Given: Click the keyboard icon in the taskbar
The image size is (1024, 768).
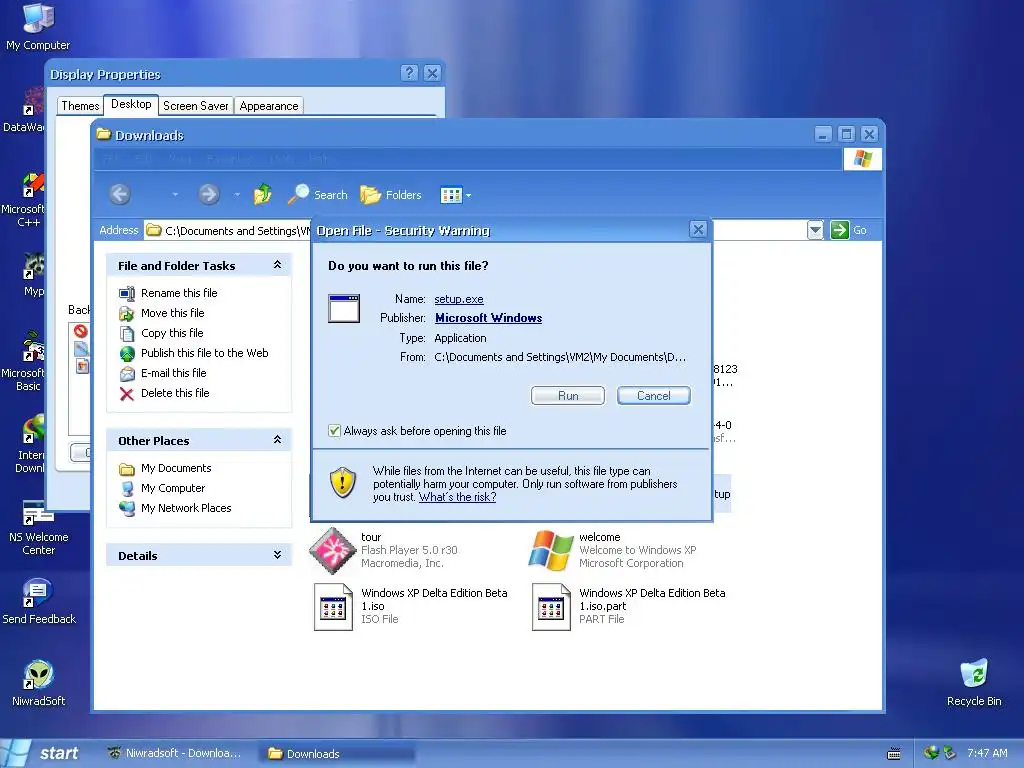Looking at the screenshot, I should coord(893,754).
